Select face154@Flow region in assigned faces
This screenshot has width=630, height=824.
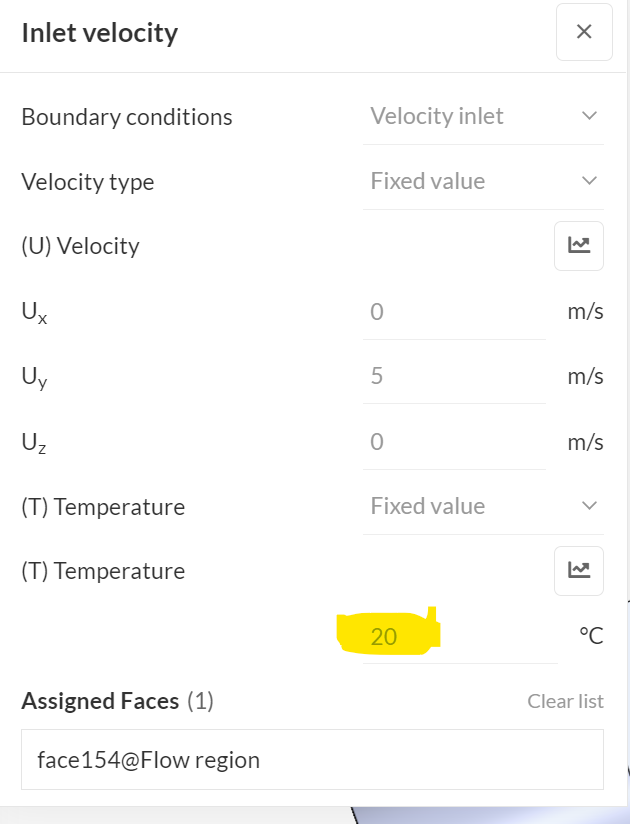(x=148, y=760)
